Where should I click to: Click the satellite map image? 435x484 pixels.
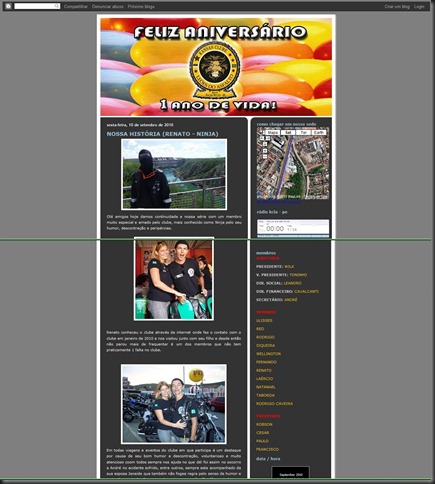[293, 163]
